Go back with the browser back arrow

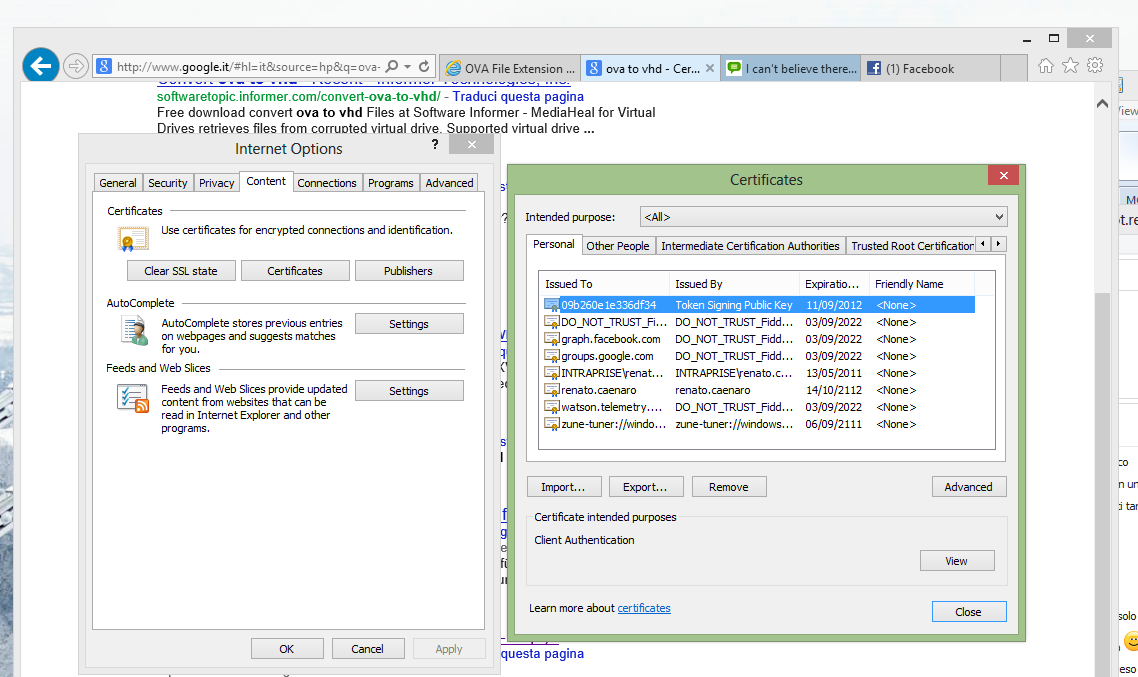pyautogui.click(x=41, y=66)
